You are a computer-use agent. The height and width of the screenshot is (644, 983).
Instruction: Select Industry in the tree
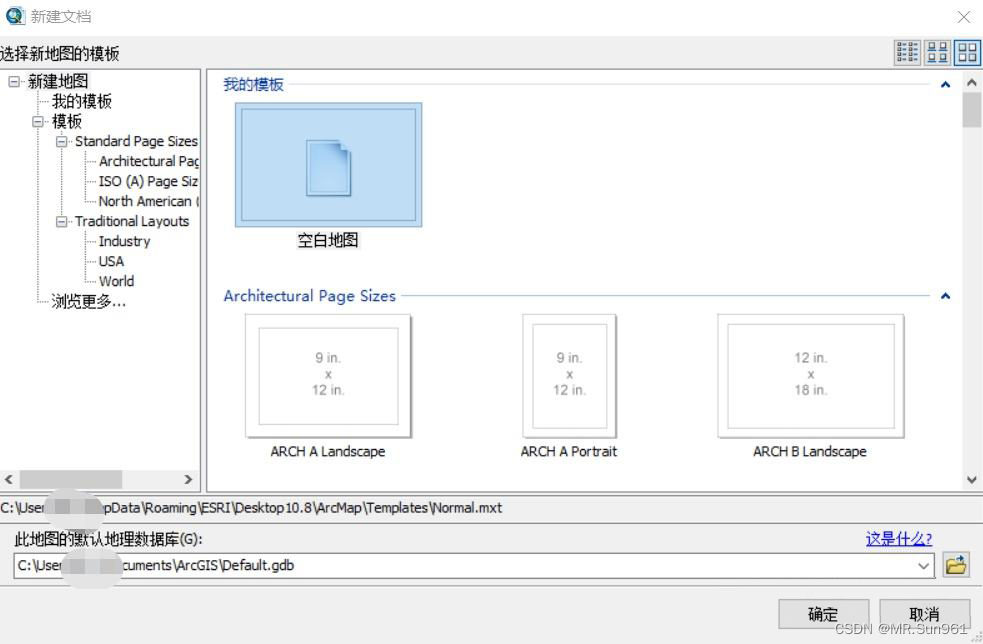click(x=124, y=241)
